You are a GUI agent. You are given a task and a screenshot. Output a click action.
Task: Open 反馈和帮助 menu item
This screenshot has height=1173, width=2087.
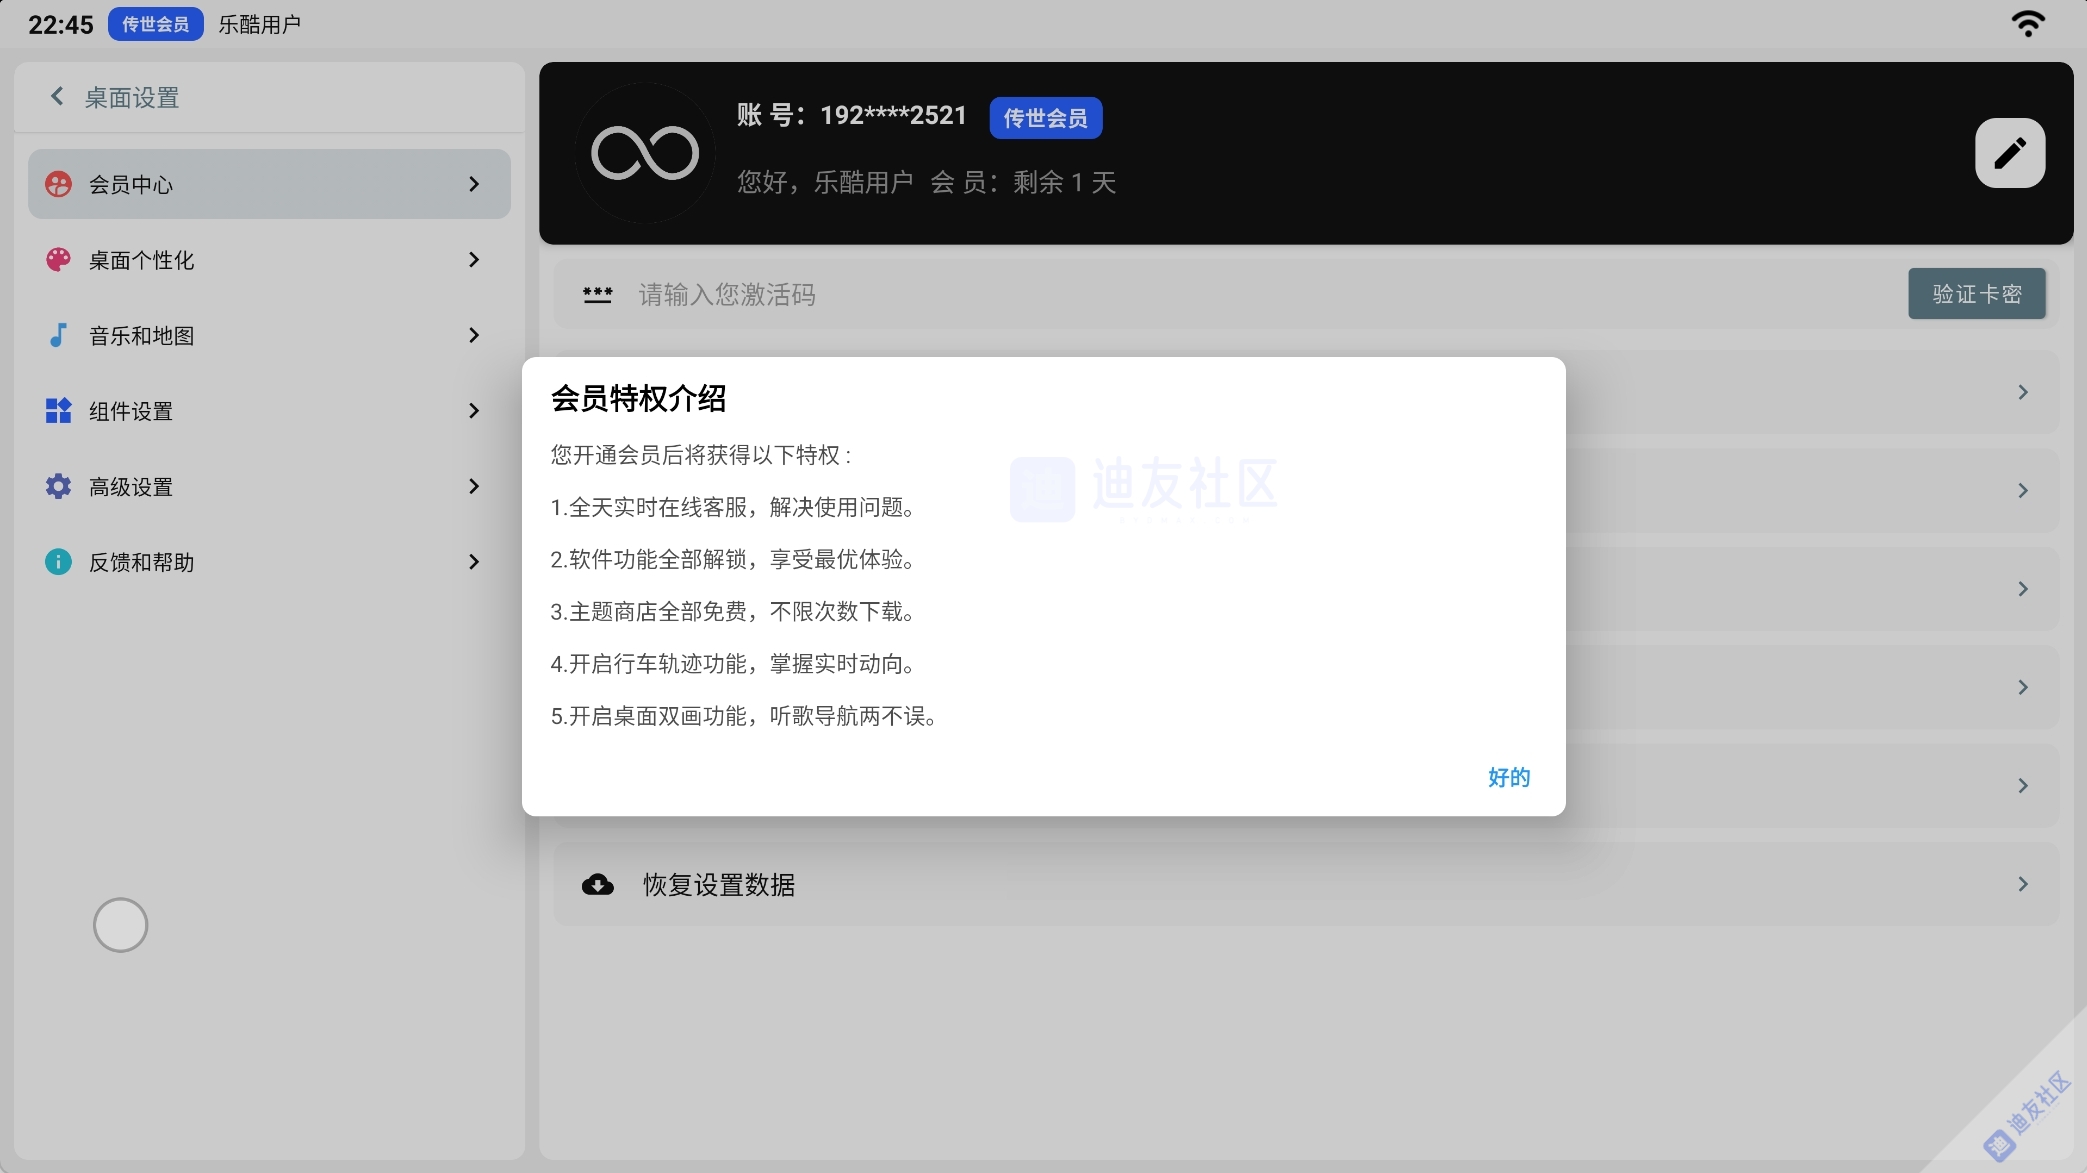(269, 562)
